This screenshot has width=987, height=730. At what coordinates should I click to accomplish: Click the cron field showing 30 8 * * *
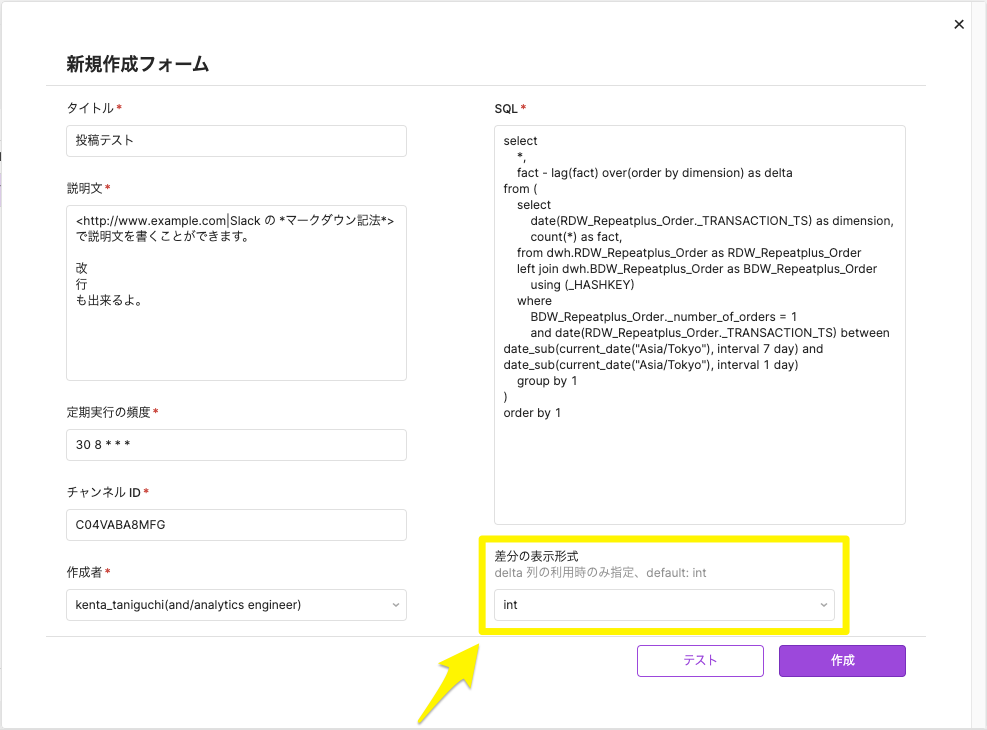click(236, 445)
